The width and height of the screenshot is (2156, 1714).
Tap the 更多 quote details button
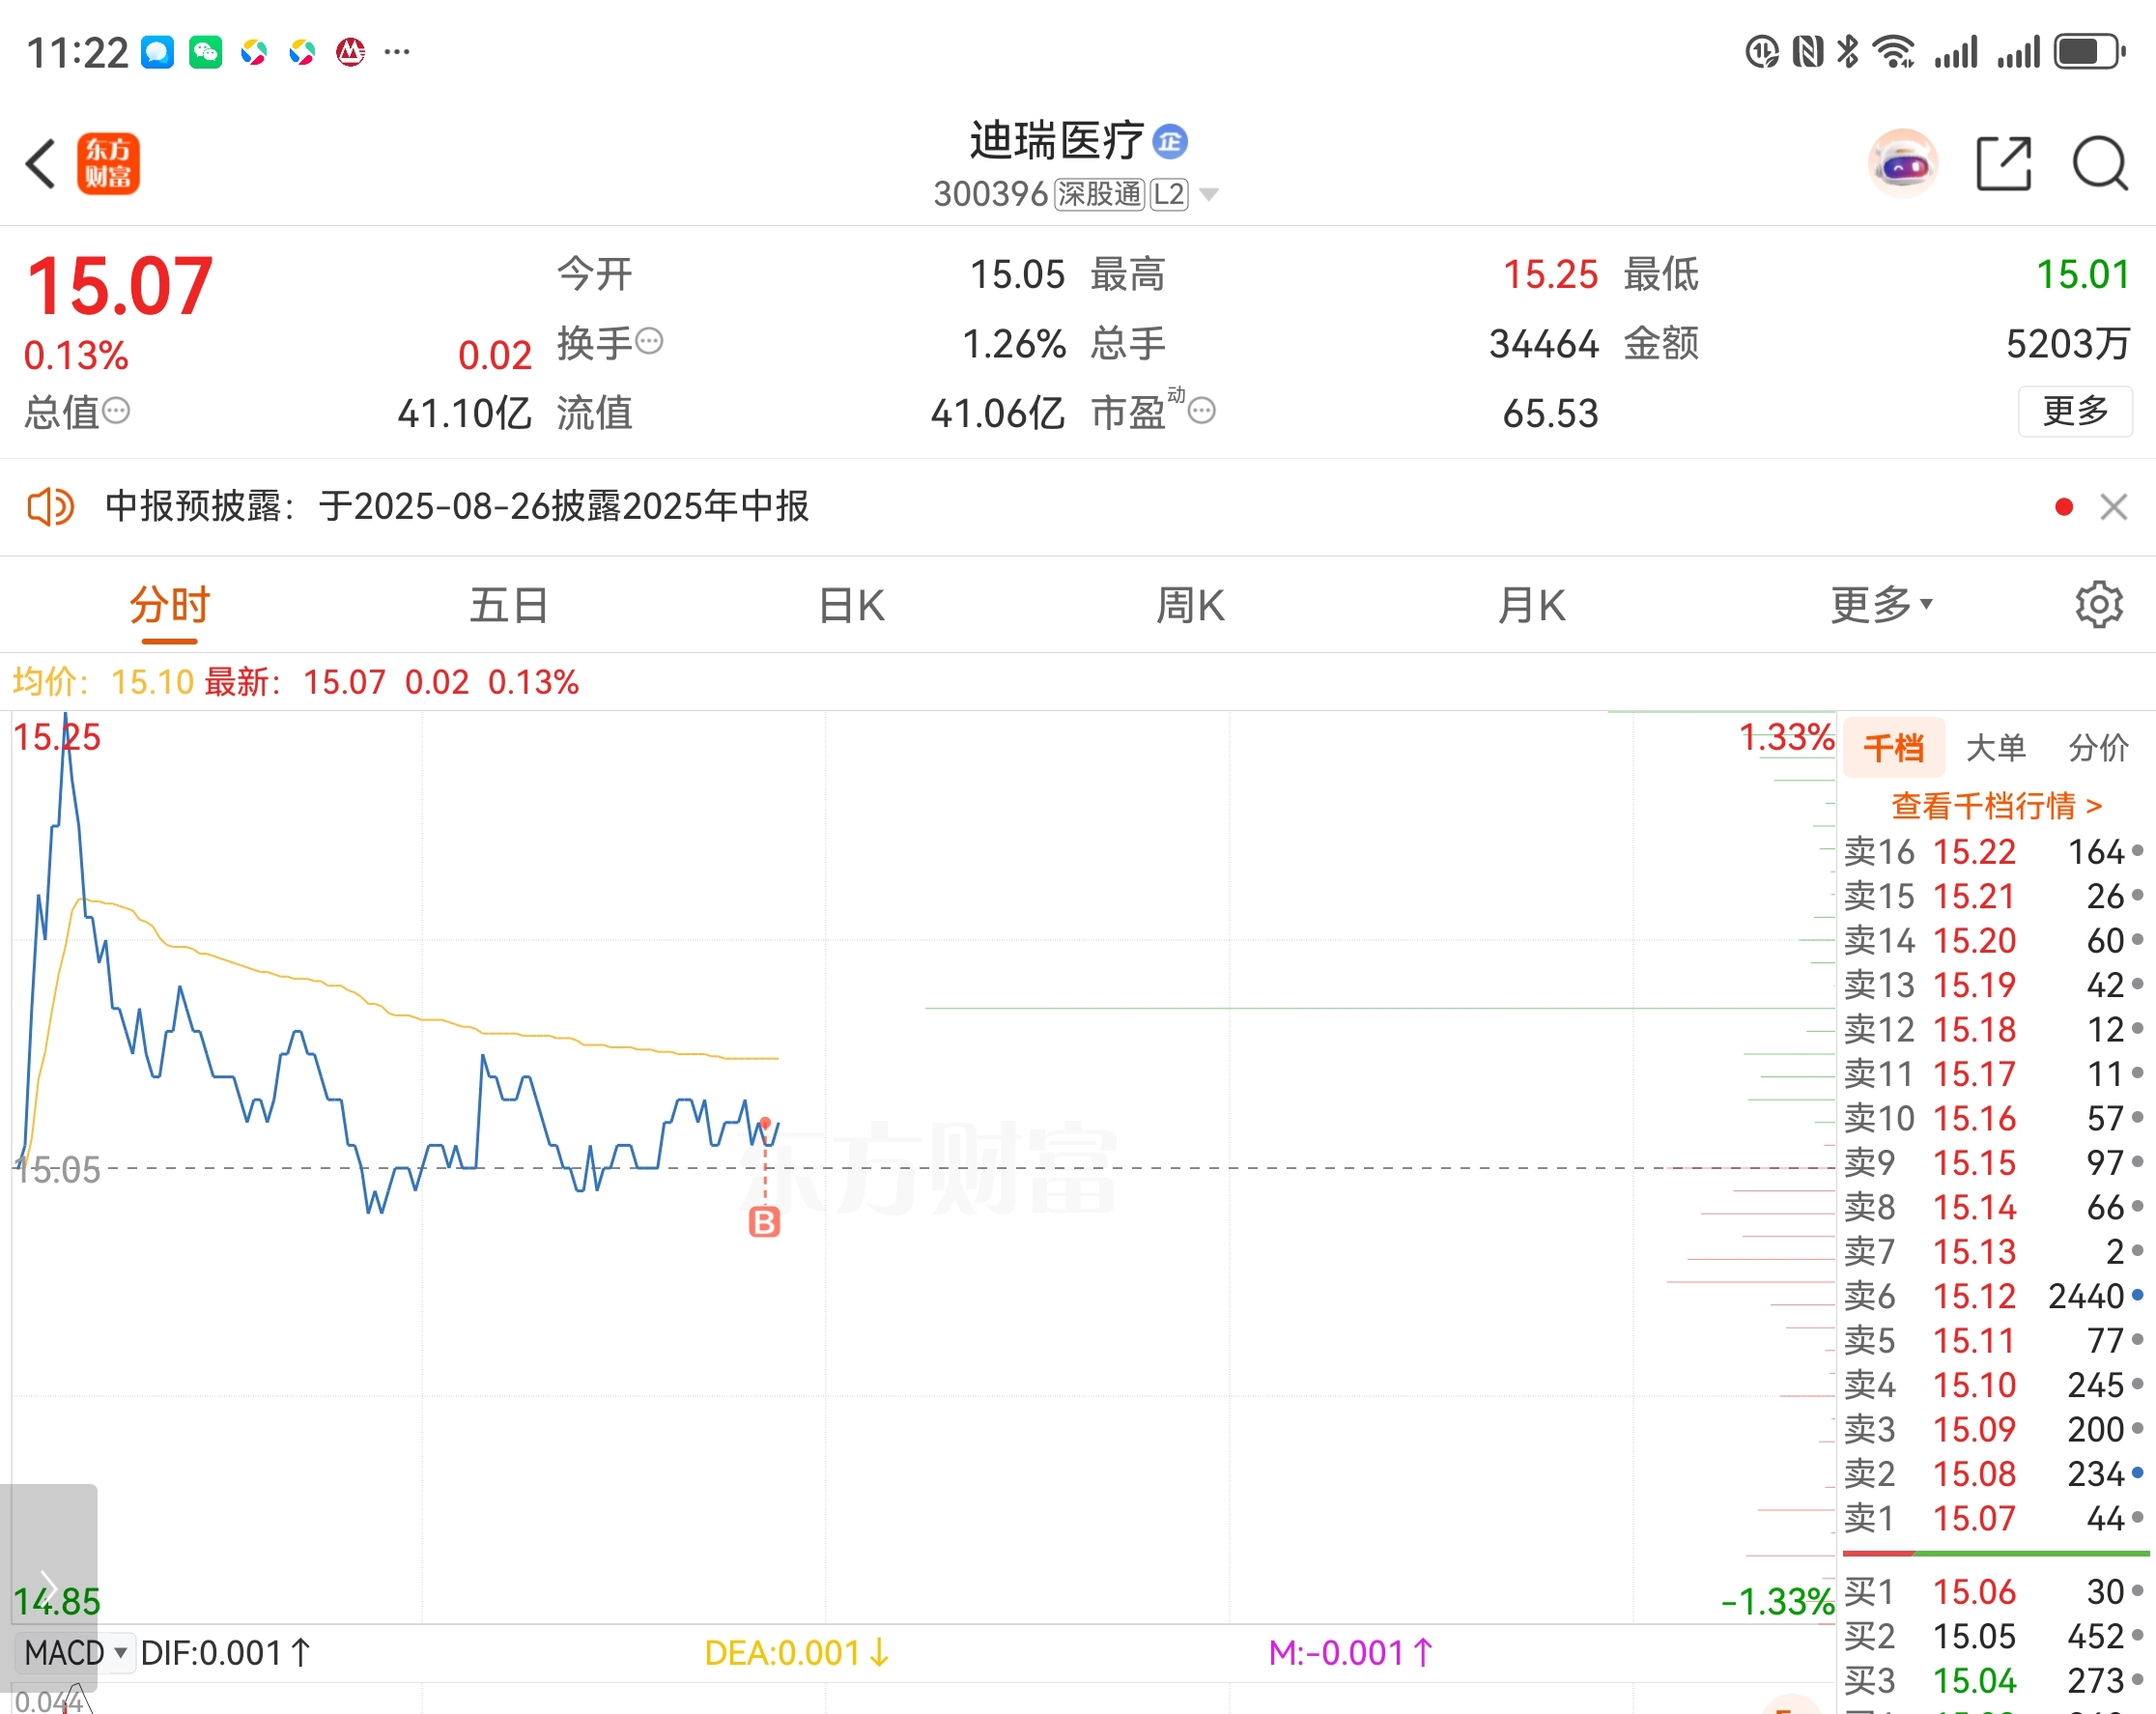(2075, 410)
